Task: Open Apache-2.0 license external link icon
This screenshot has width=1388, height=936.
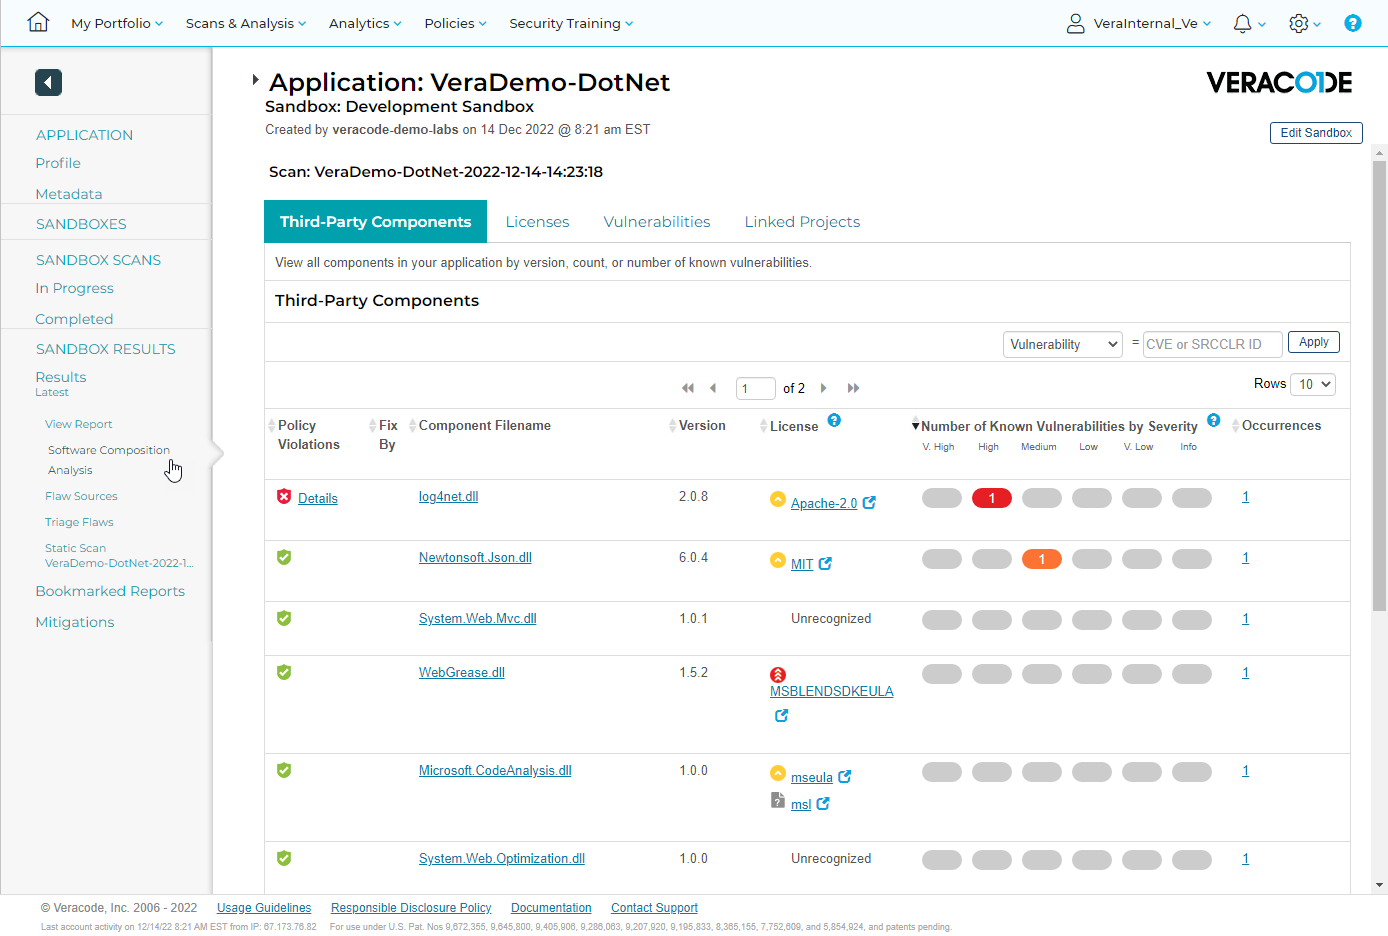Action: click(869, 503)
